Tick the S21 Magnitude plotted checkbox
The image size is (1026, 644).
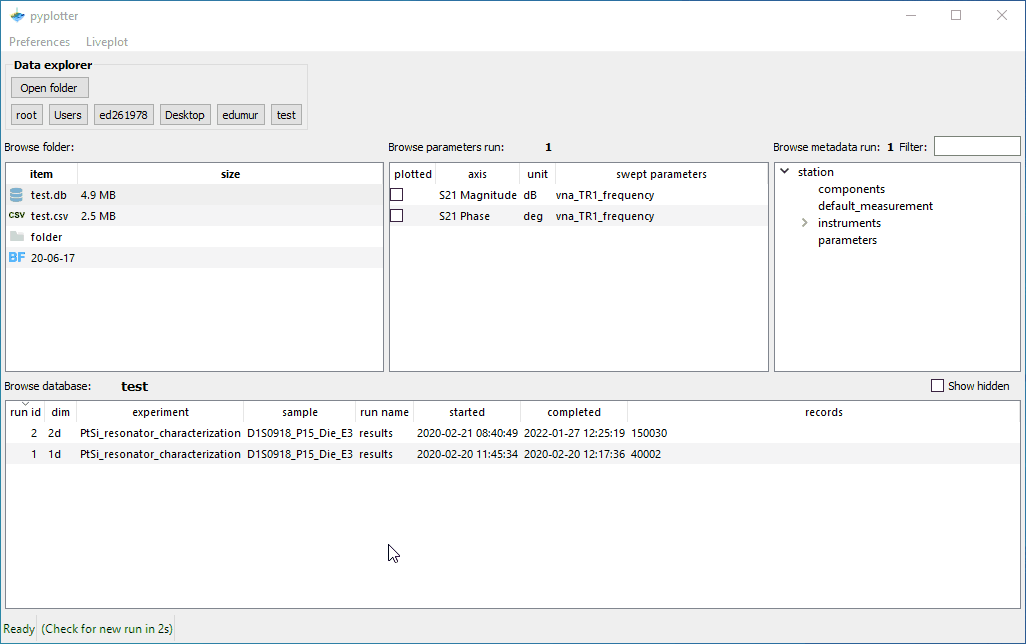397,195
